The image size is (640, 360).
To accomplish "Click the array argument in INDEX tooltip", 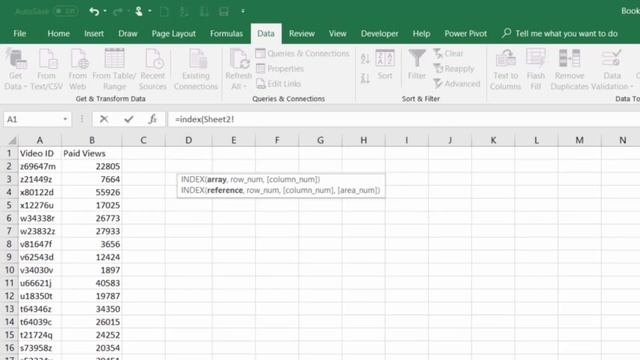I will pos(217,179).
